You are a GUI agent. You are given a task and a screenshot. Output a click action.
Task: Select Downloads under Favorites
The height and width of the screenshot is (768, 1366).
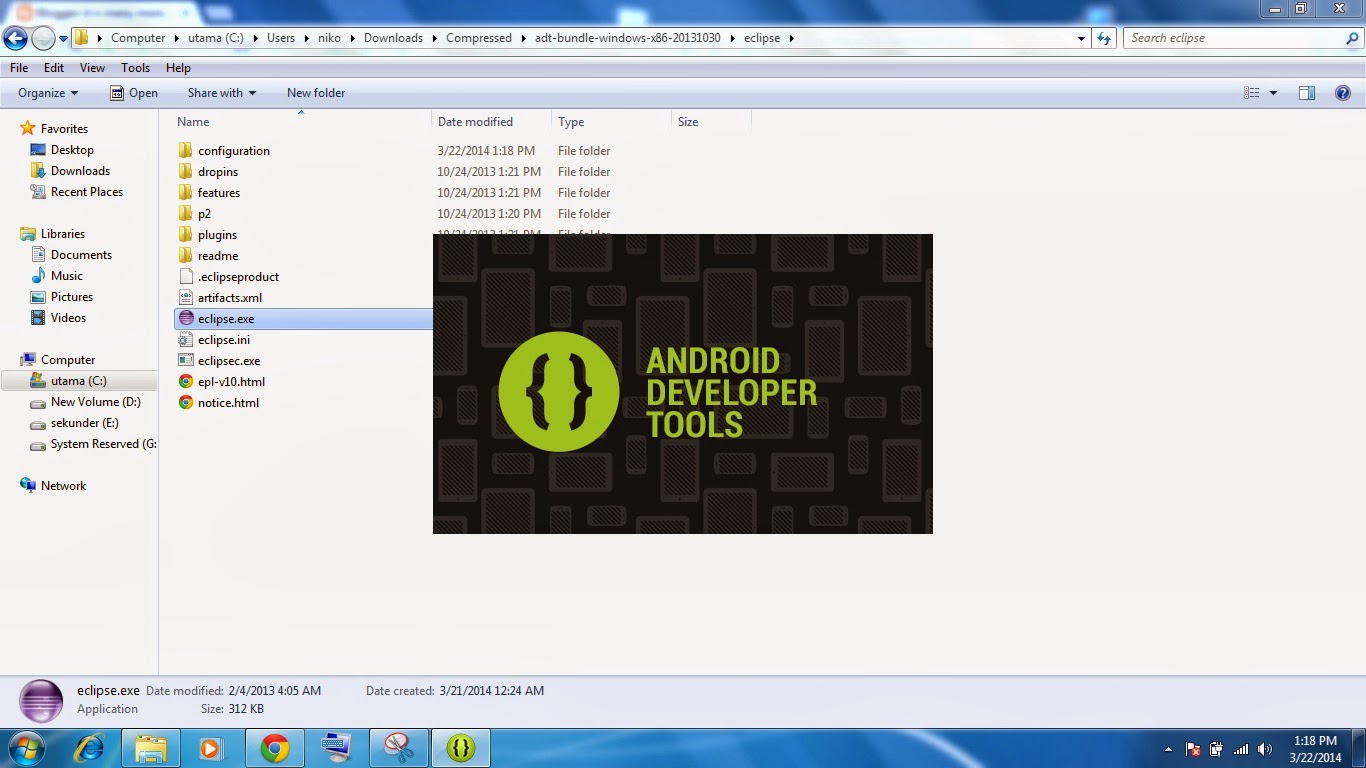click(70, 170)
